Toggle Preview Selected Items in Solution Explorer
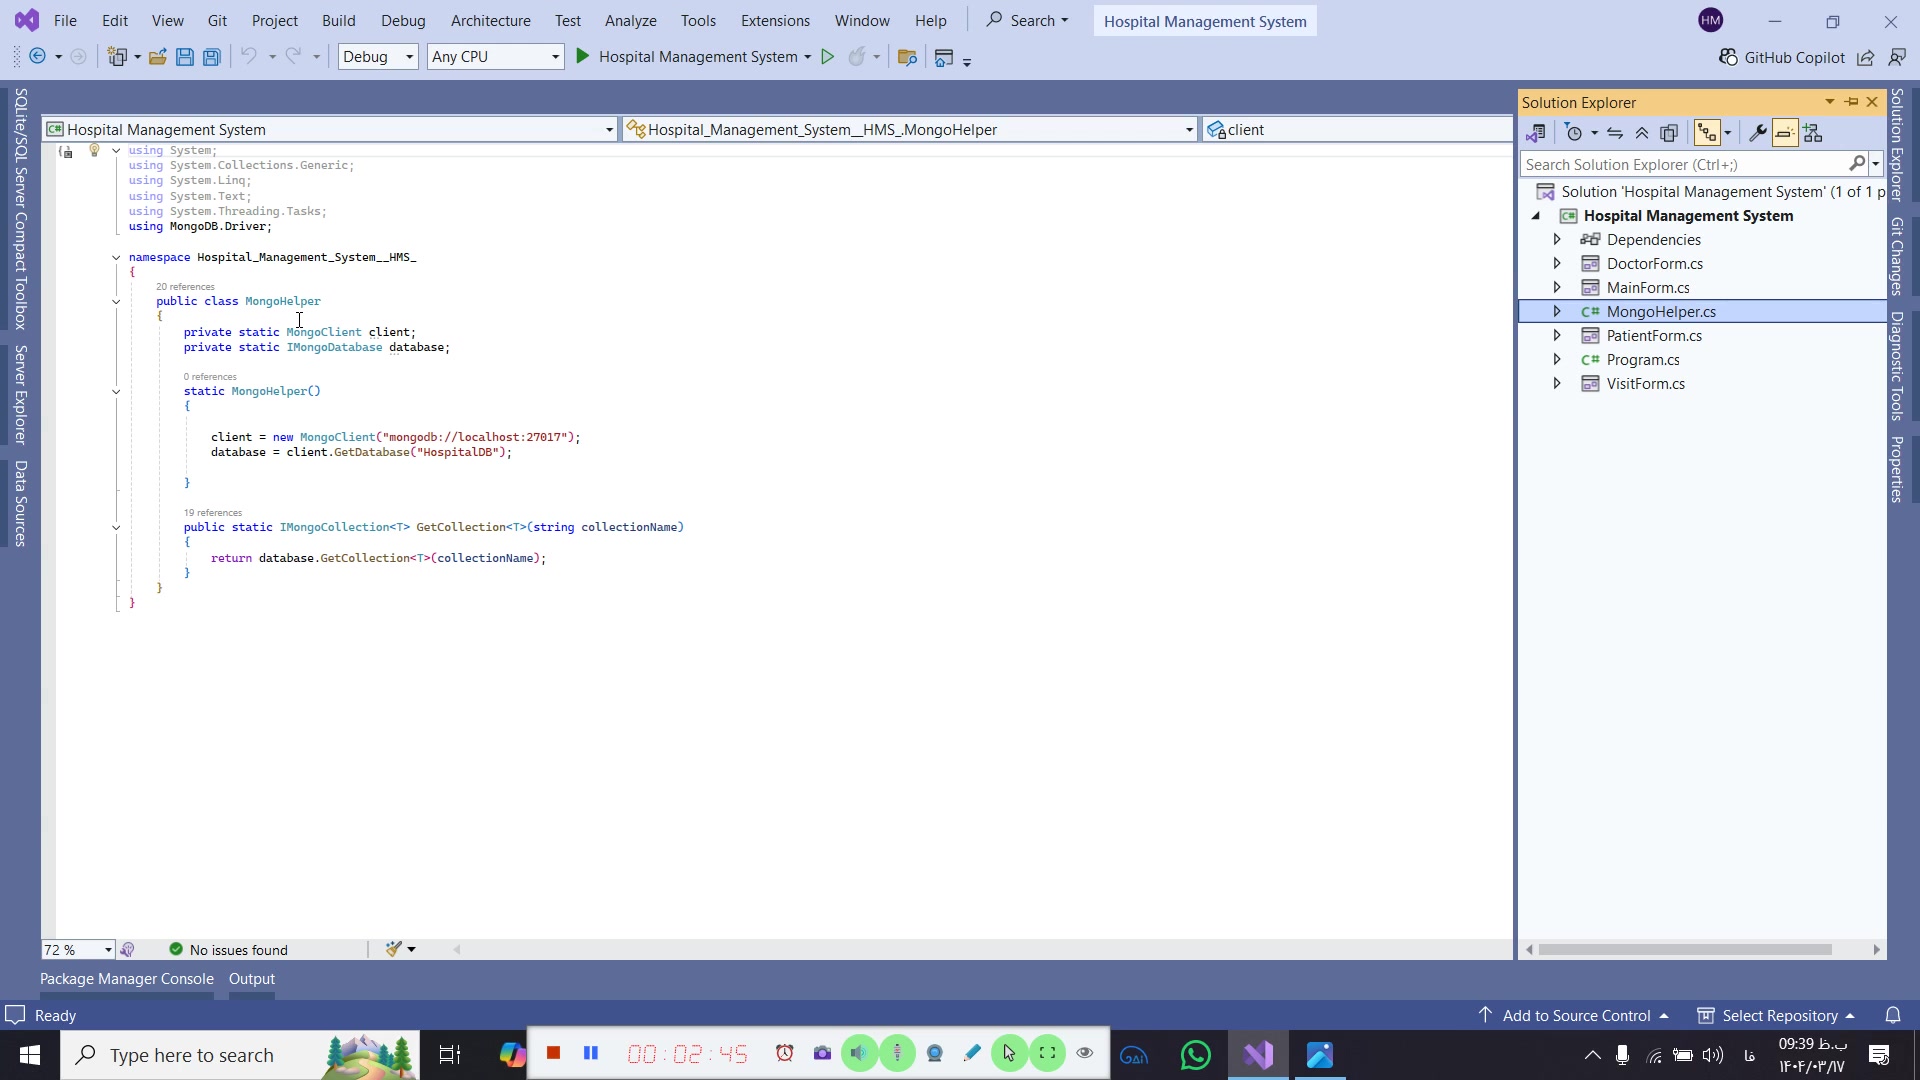The height and width of the screenshot is (1080, 1920). 1785,133
